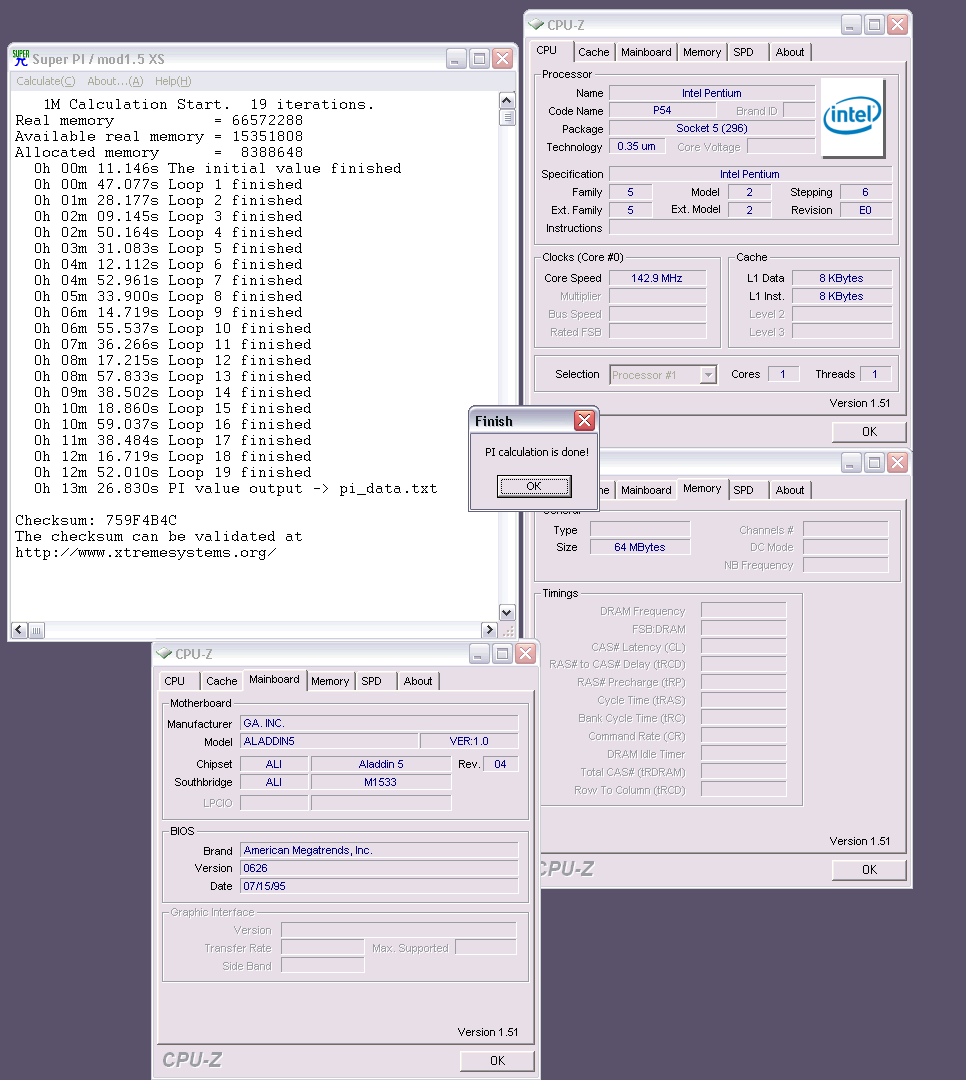Viewport: 966px width, 1080px height.
Task: Click the PI value output pi_data.txt line
Action: [x=235, y=489]
